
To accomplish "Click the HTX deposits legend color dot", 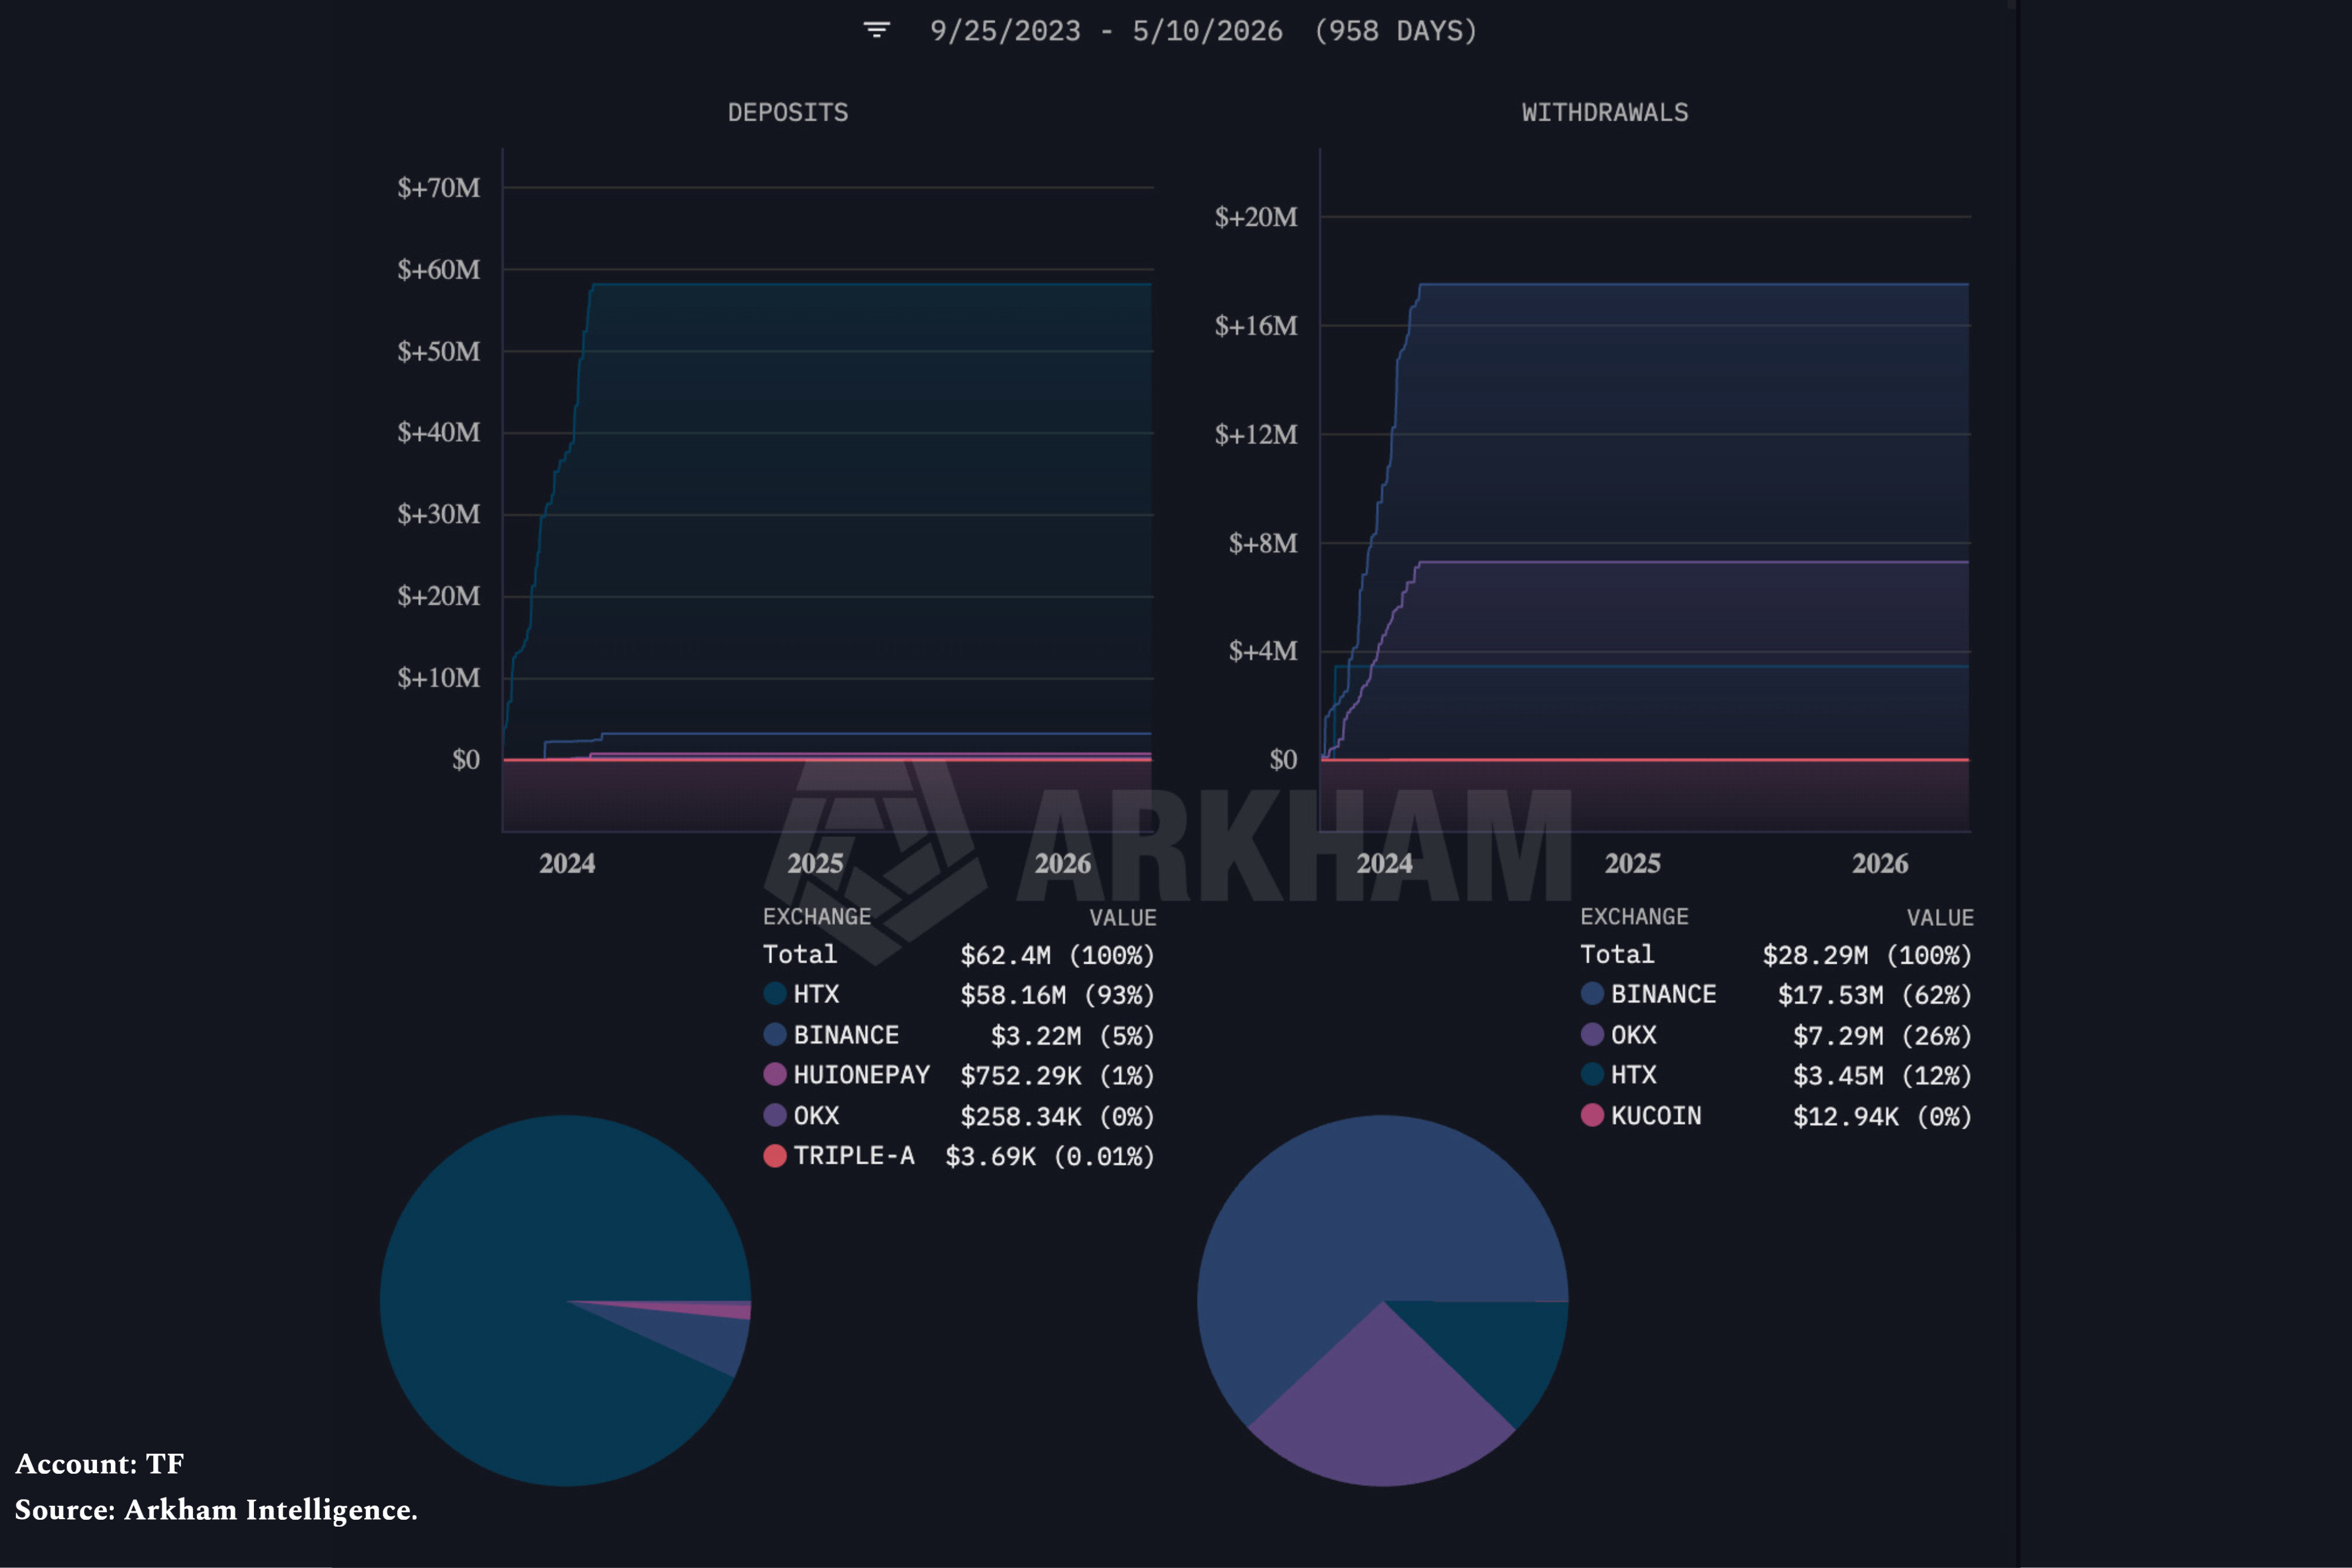I will coord(775,994).
